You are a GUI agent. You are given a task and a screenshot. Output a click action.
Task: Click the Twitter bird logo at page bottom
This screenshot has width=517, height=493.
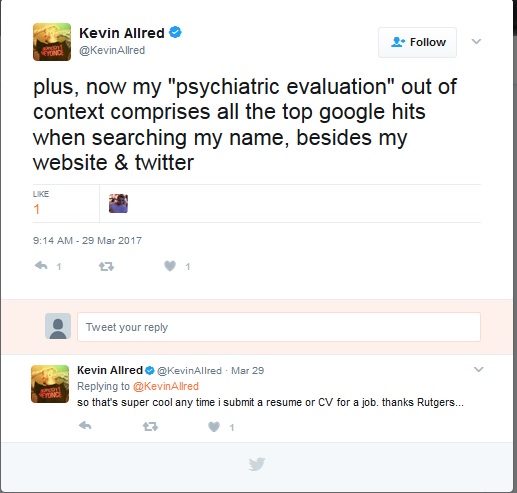(x=257, y=464)
